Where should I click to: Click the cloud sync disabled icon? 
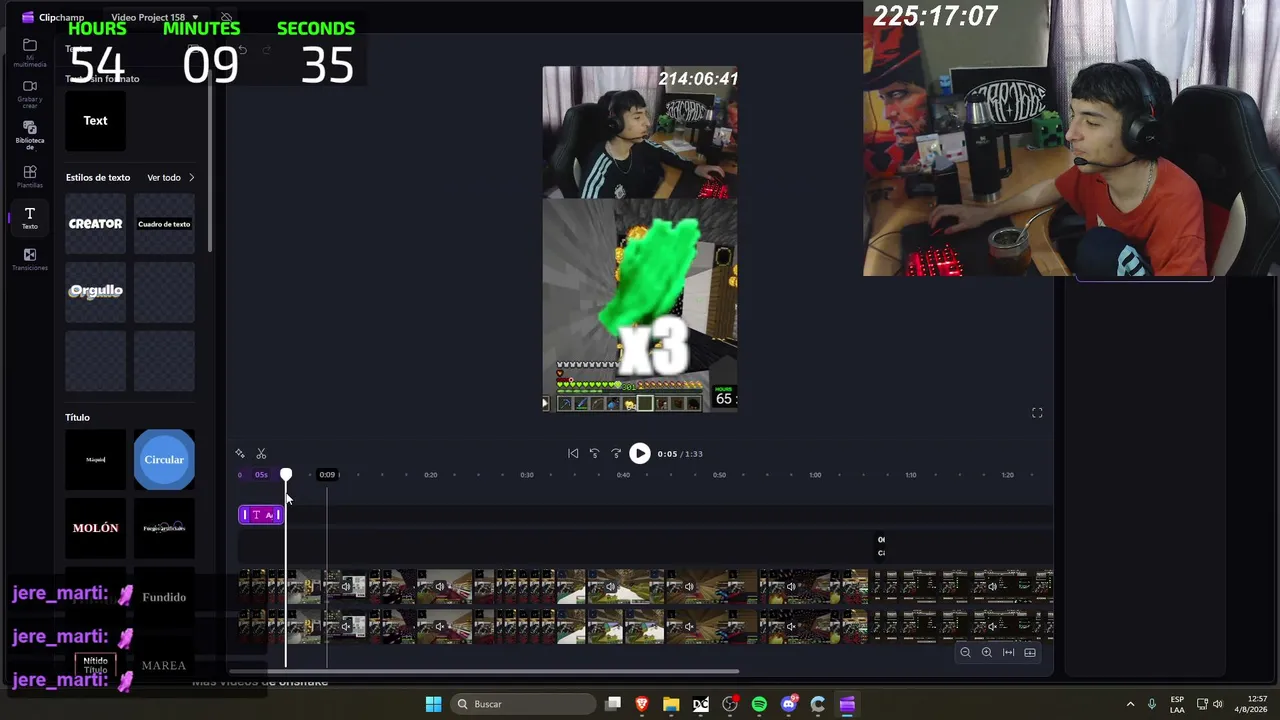pyautogui.click(x=227, y=17)
